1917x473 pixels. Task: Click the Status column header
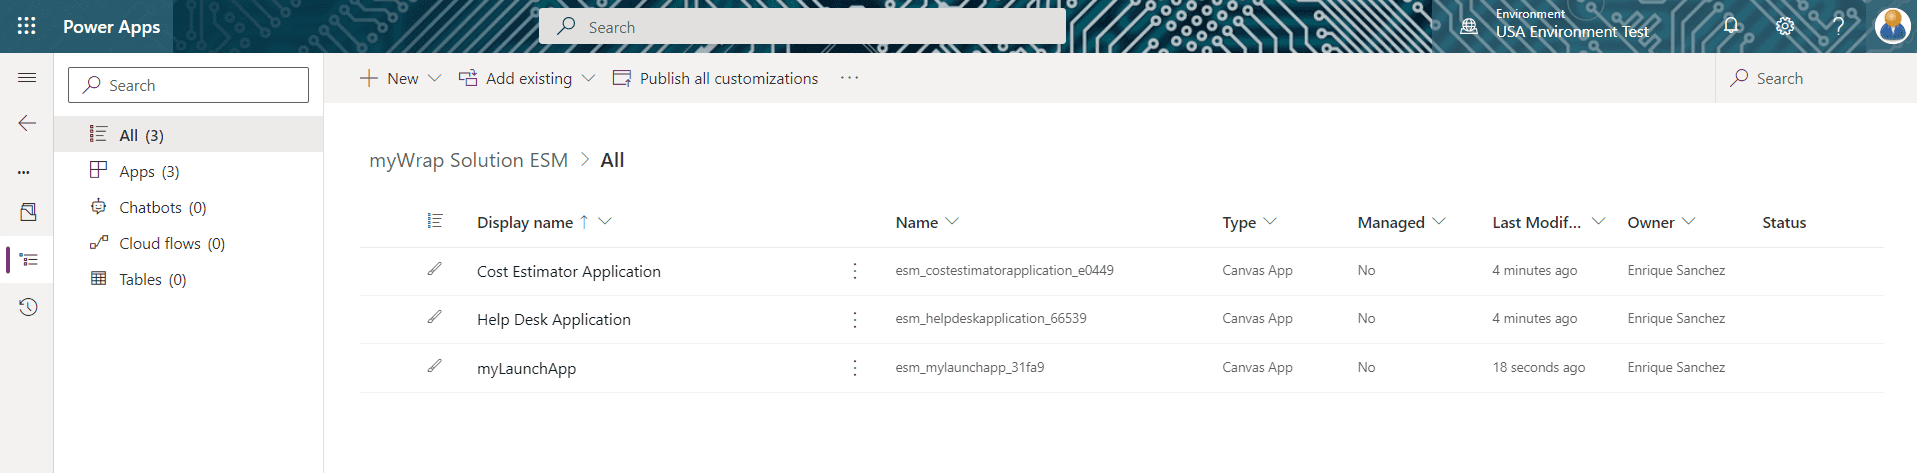(1784, 222)
